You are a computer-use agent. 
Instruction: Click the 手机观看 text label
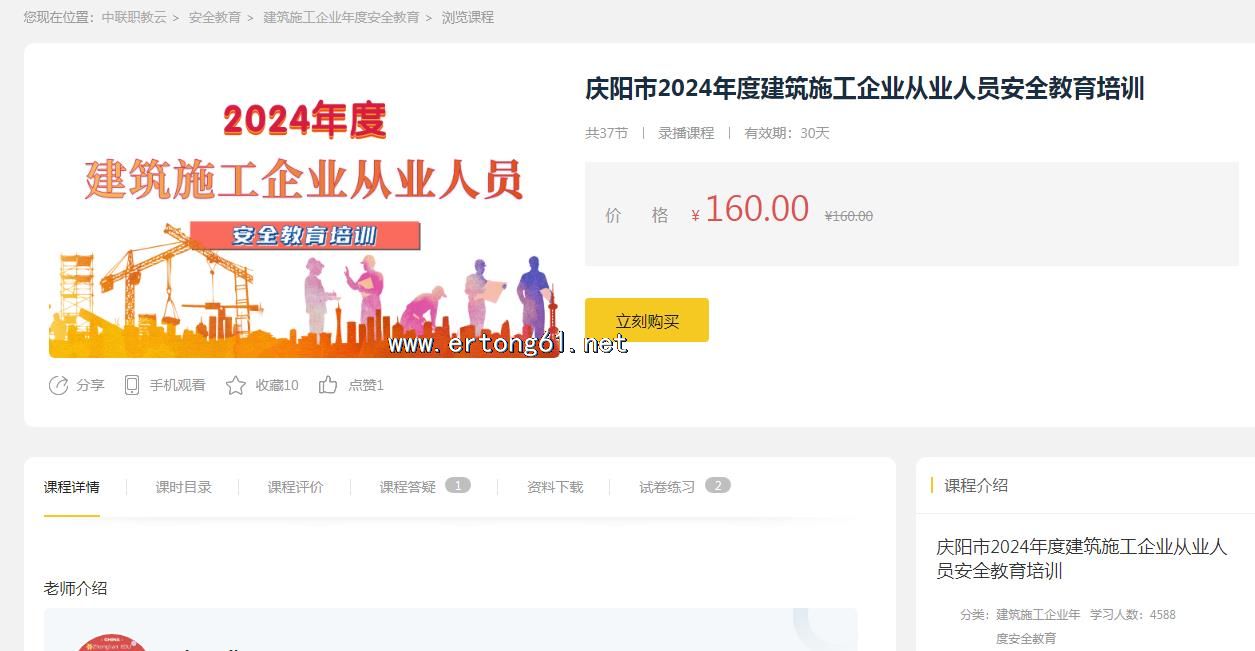177,385
